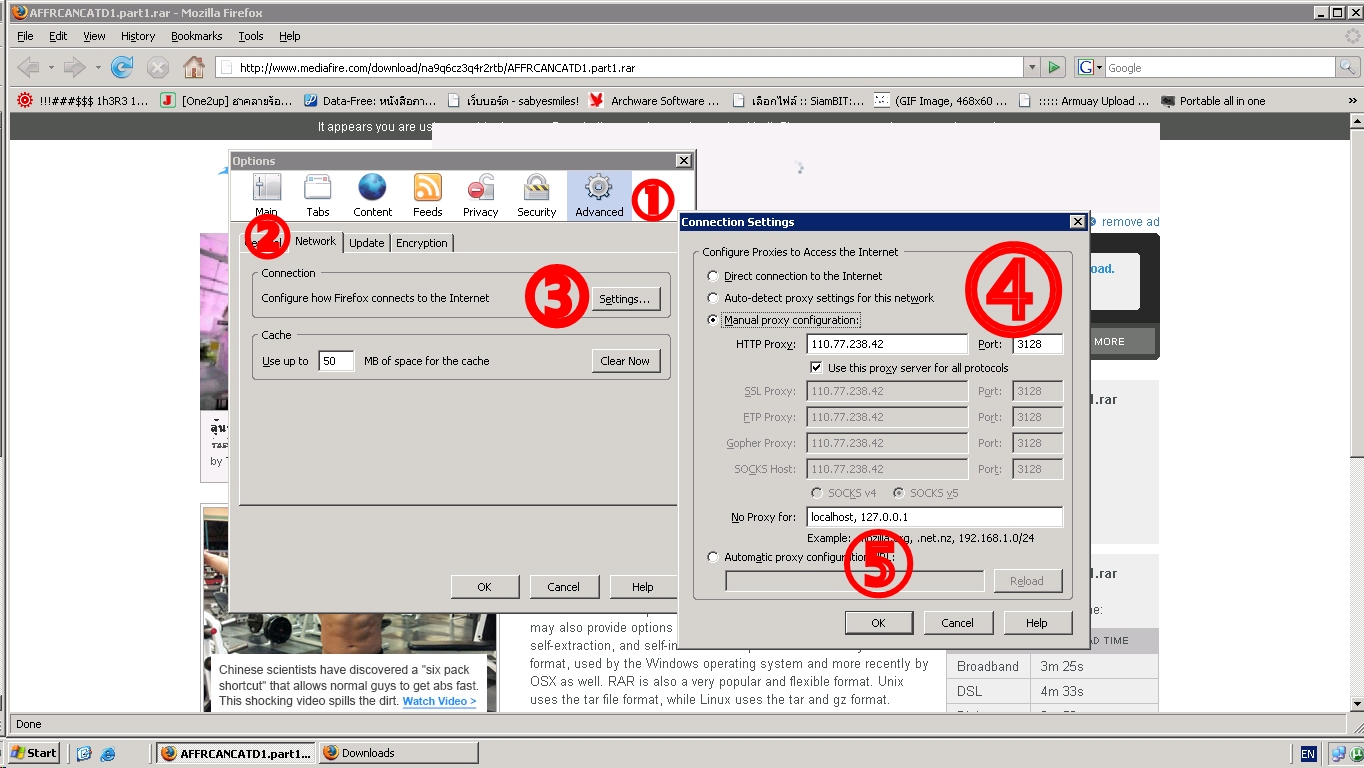Click OK in the Options dialog
Viewport: 1364px width, 768px height.
[484, 587]
